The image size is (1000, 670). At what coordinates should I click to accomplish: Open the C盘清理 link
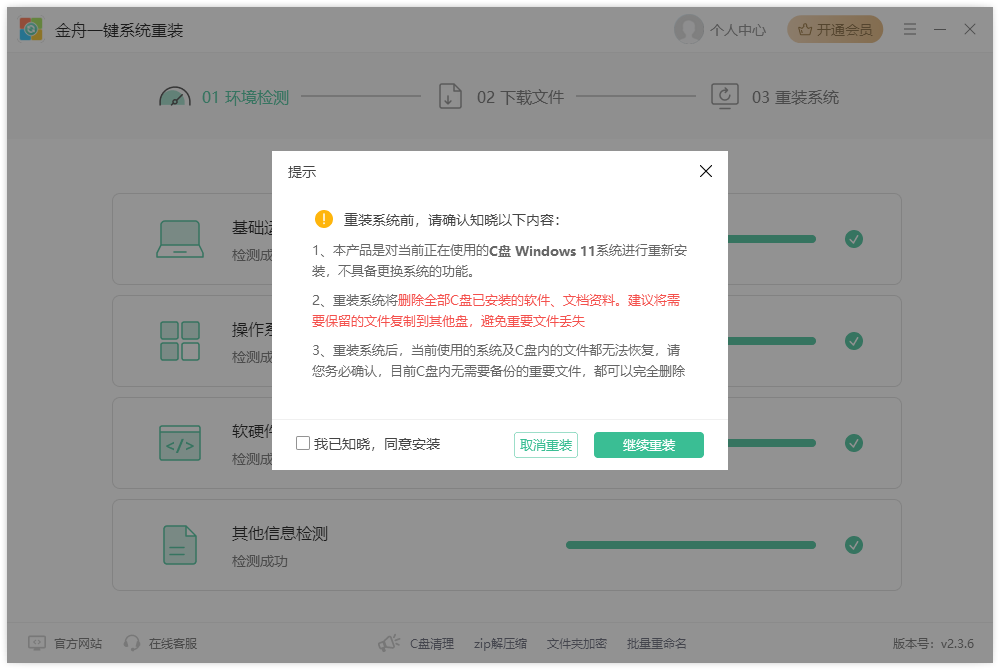[432, 644]
